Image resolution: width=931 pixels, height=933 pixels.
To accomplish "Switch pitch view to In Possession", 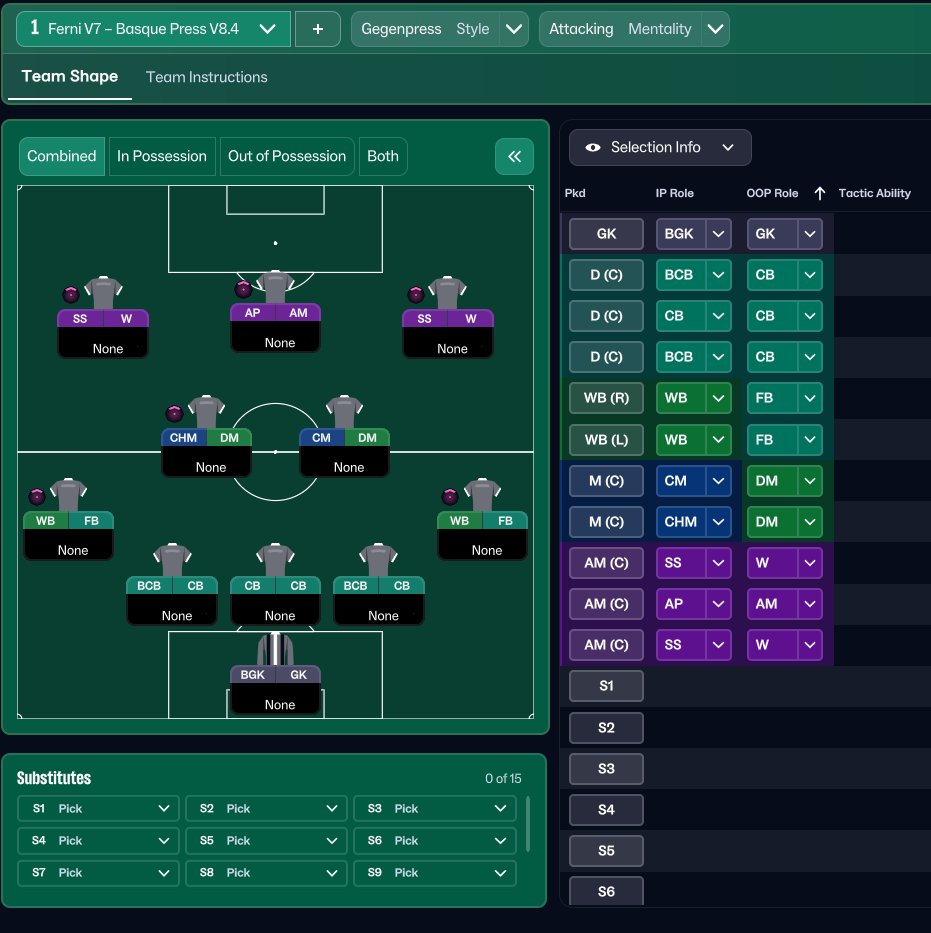I will tap(162, 156).
